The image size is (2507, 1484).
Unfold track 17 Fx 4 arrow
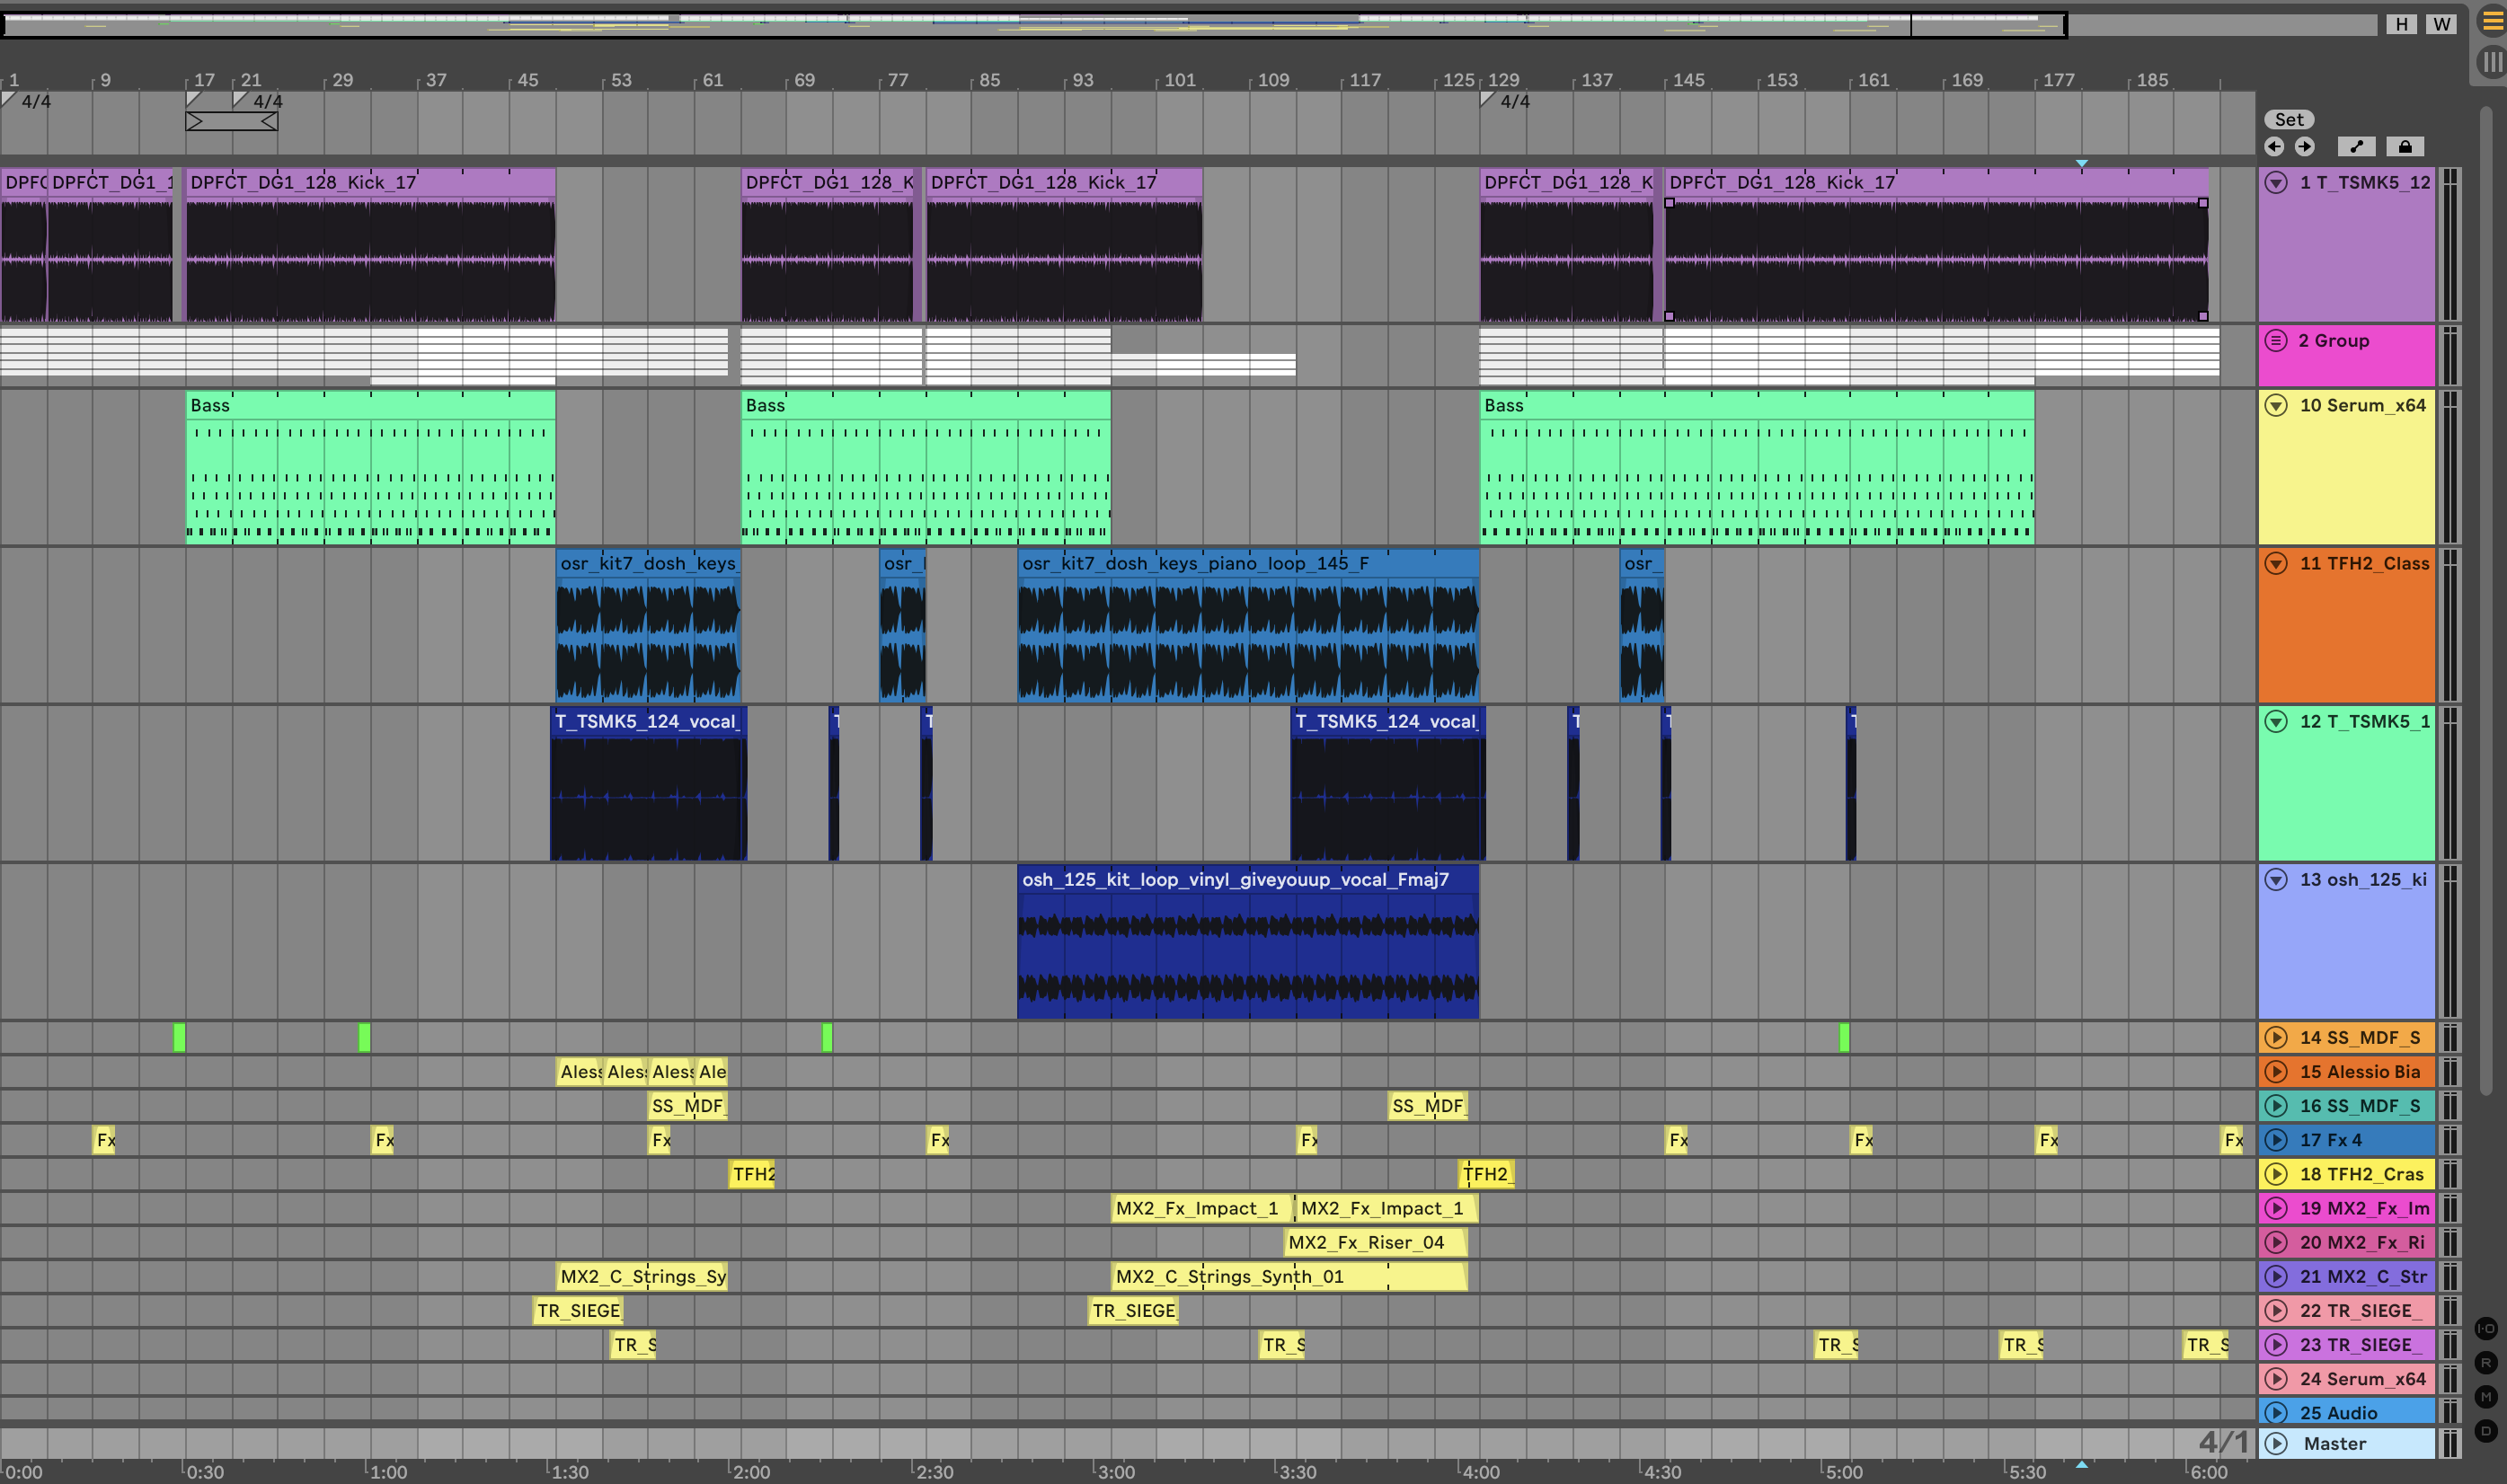pyautogui.click(x=2277, y=1139)
